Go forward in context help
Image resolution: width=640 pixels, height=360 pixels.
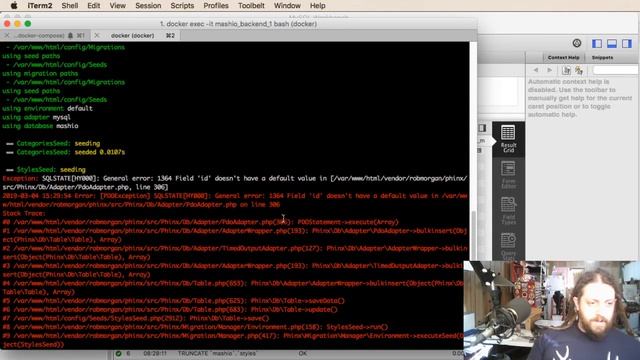click(x=550, y=70)
